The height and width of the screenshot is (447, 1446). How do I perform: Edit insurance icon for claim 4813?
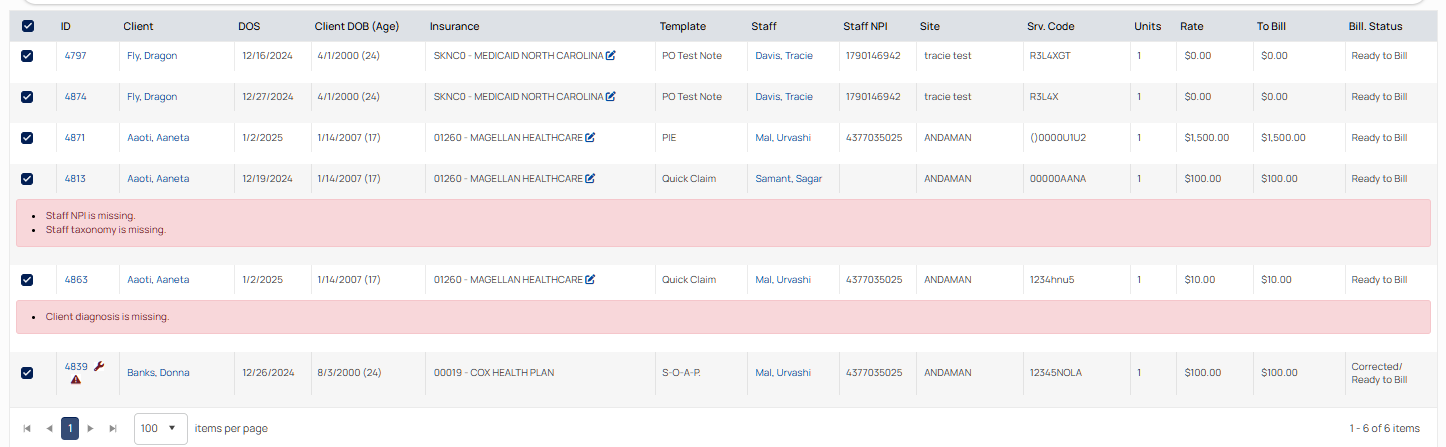[590, 179]
